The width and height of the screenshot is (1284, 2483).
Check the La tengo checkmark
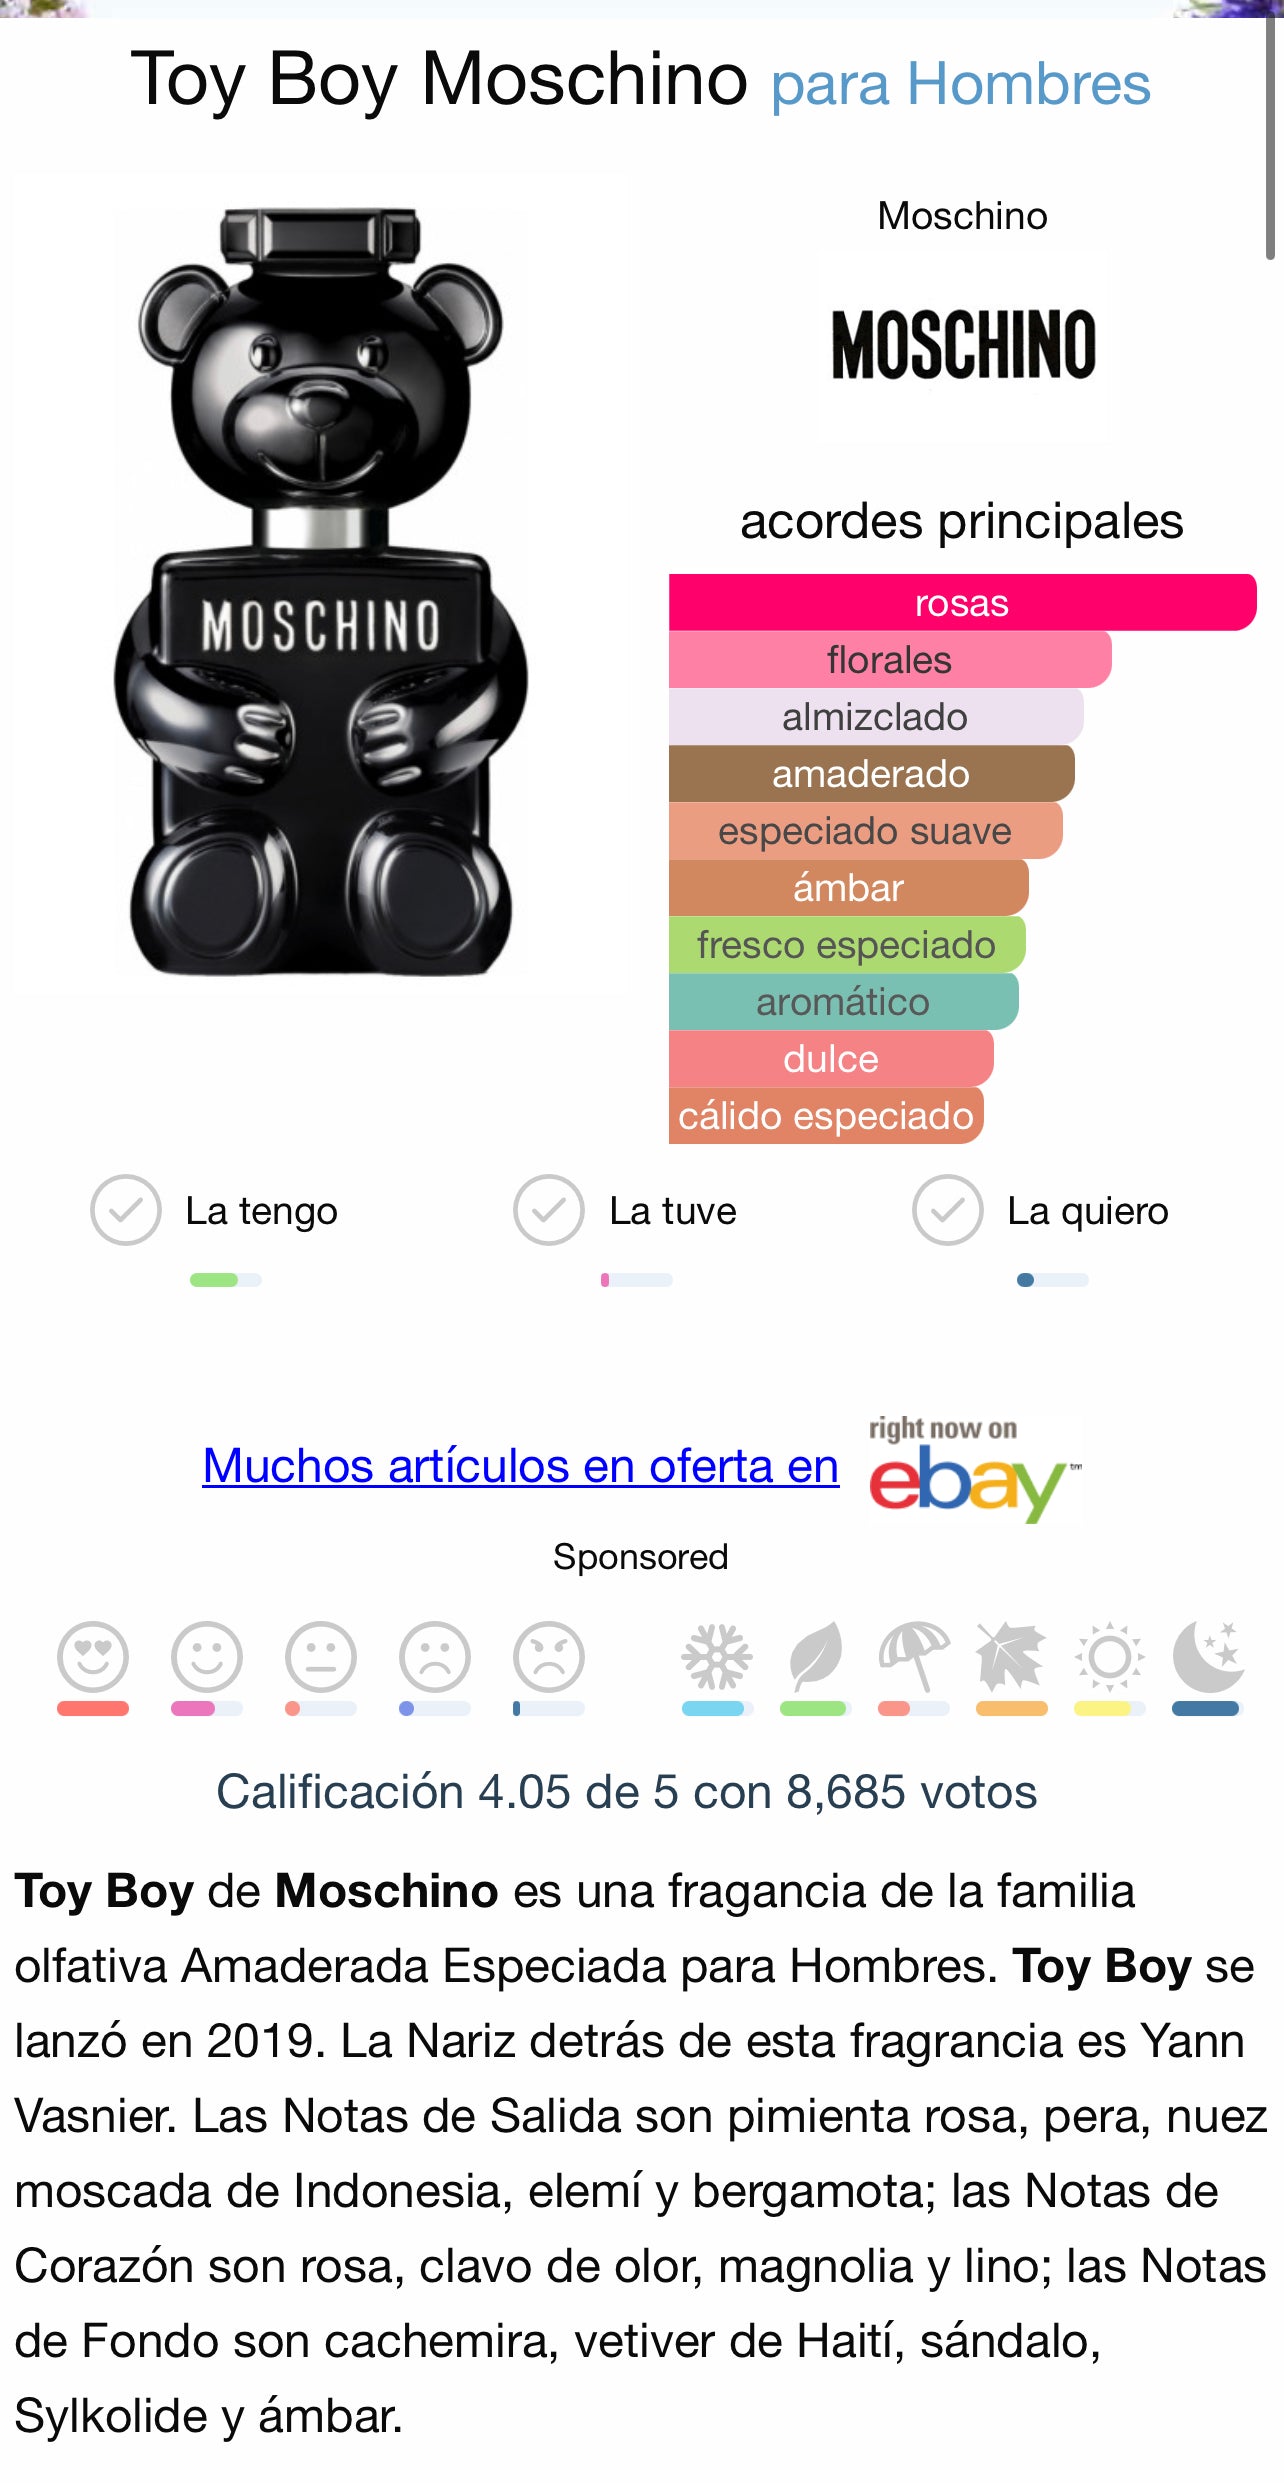pyautogui.click(x=126, y=1210)
